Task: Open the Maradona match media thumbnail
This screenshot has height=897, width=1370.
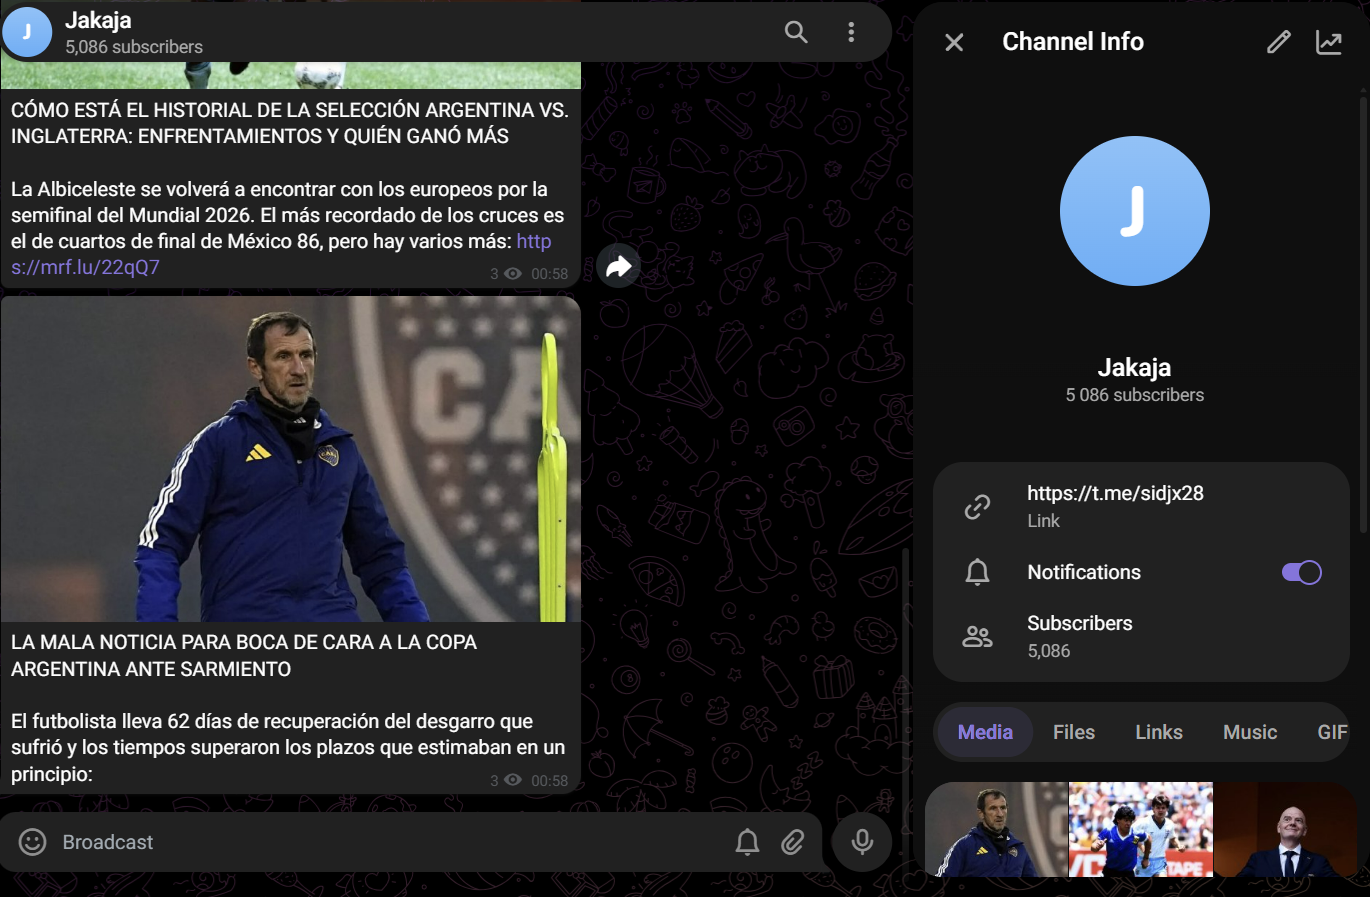Action: pyautogui.click(x=1141, y=829)
